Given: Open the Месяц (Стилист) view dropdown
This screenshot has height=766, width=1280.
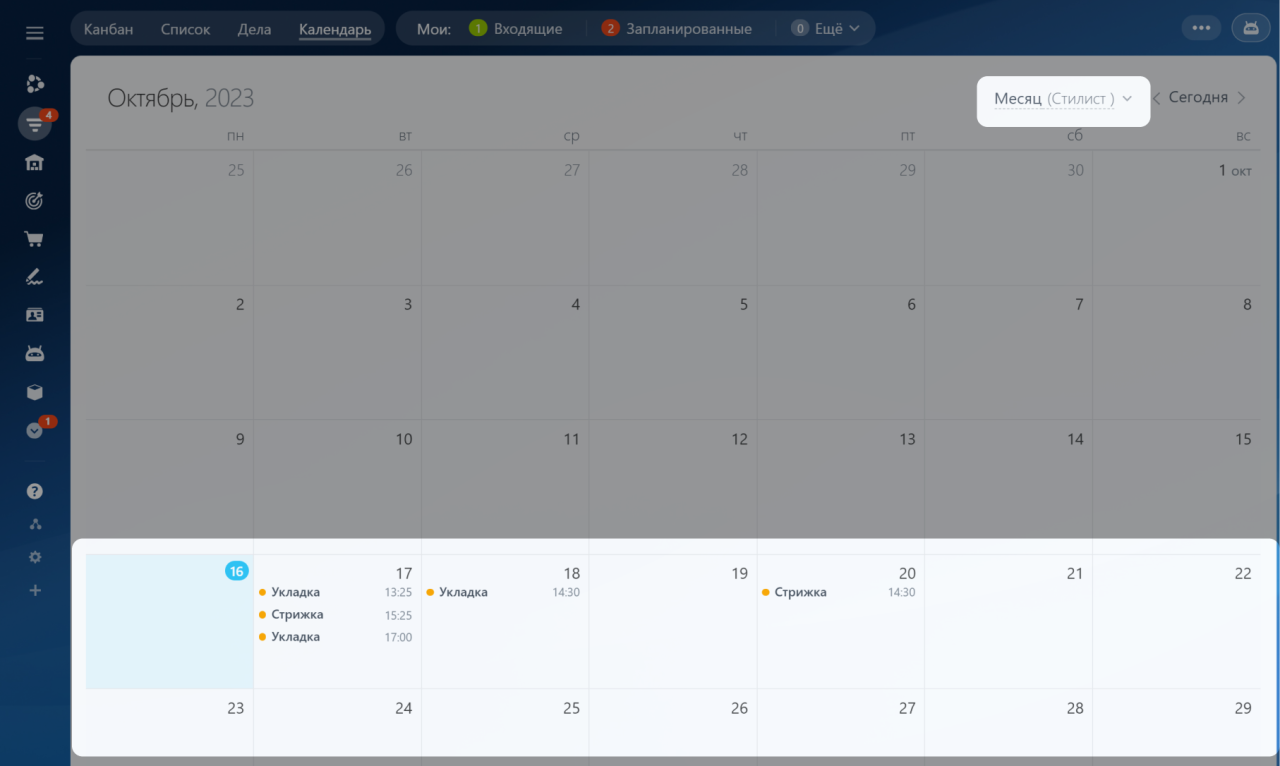Looking at the screenshot, I should [x=1063, y=99].
